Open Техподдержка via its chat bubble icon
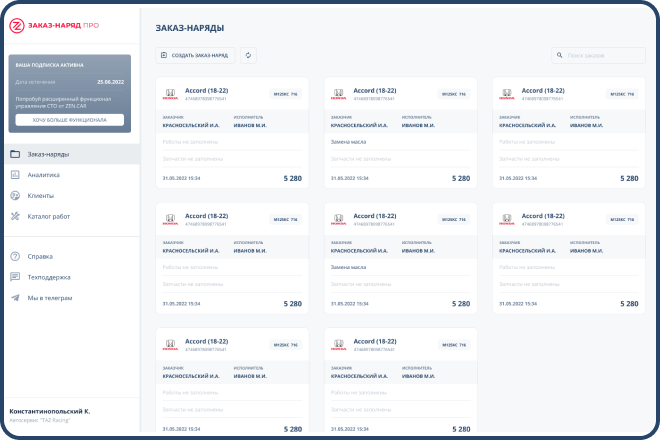The width and height of the screenshot is (660, 440). coord(15,277)
